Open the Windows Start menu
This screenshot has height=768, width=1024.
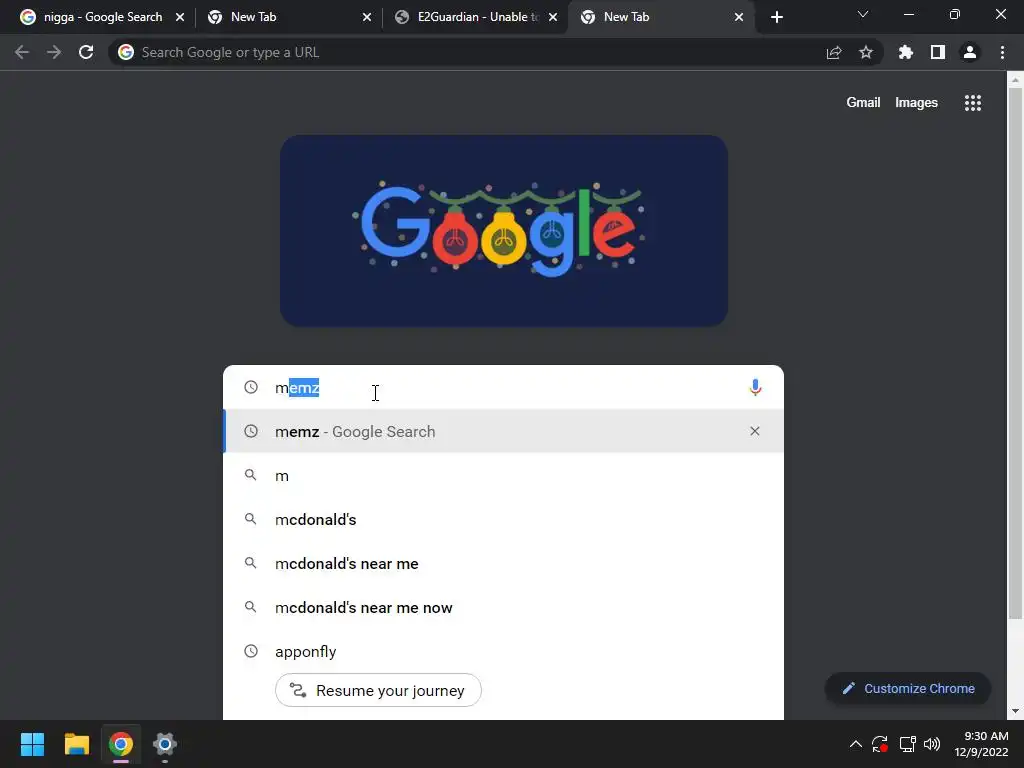[x=32, y=744]
